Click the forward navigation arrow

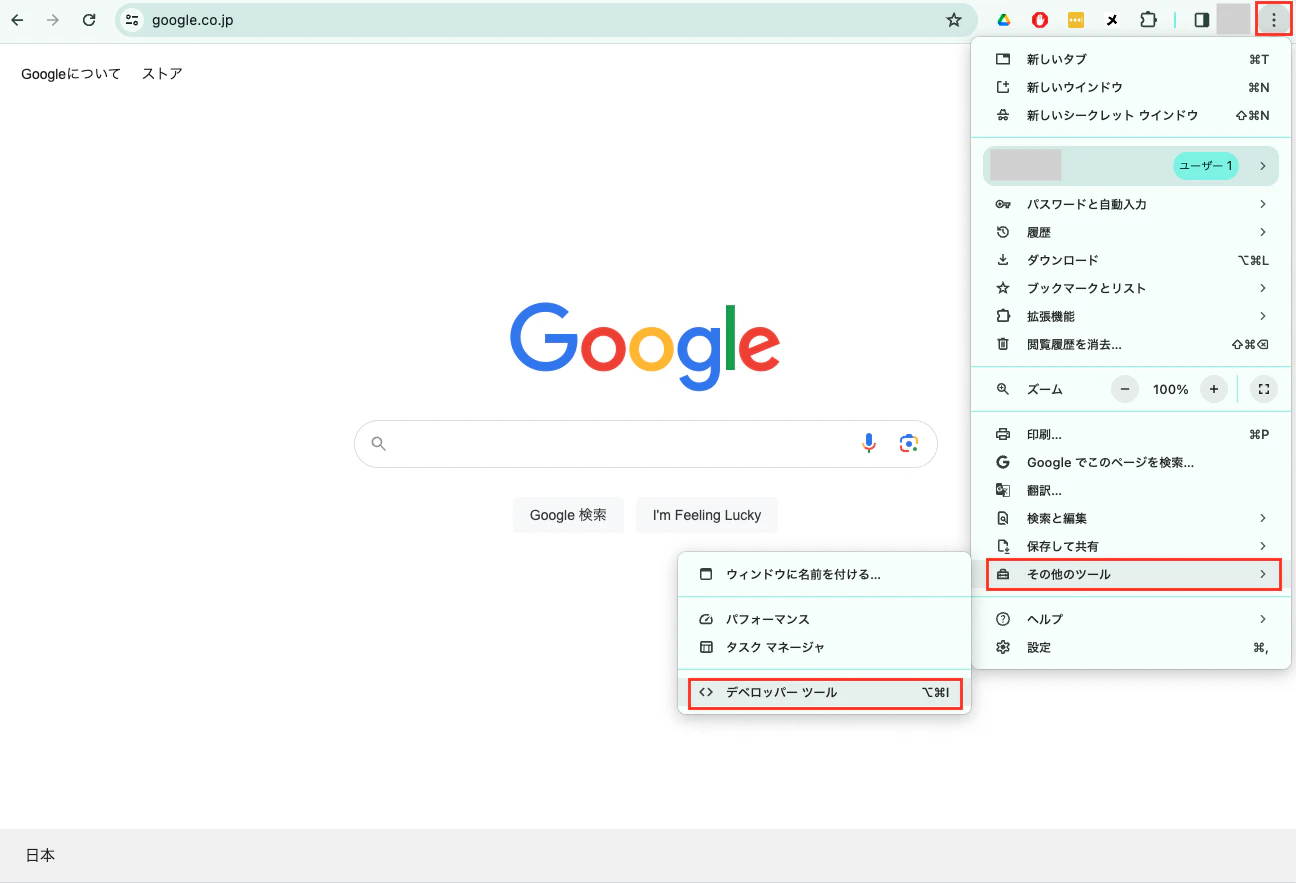pyautogui.click(x=53, y=20)
